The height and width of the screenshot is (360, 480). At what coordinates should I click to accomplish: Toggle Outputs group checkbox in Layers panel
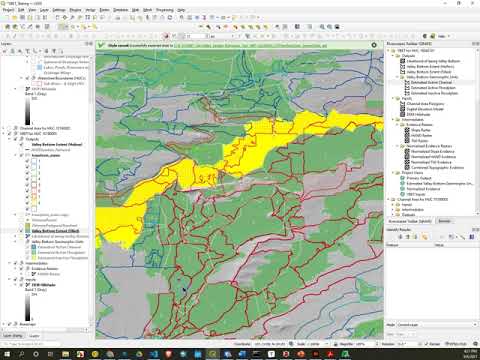(15, 139)
